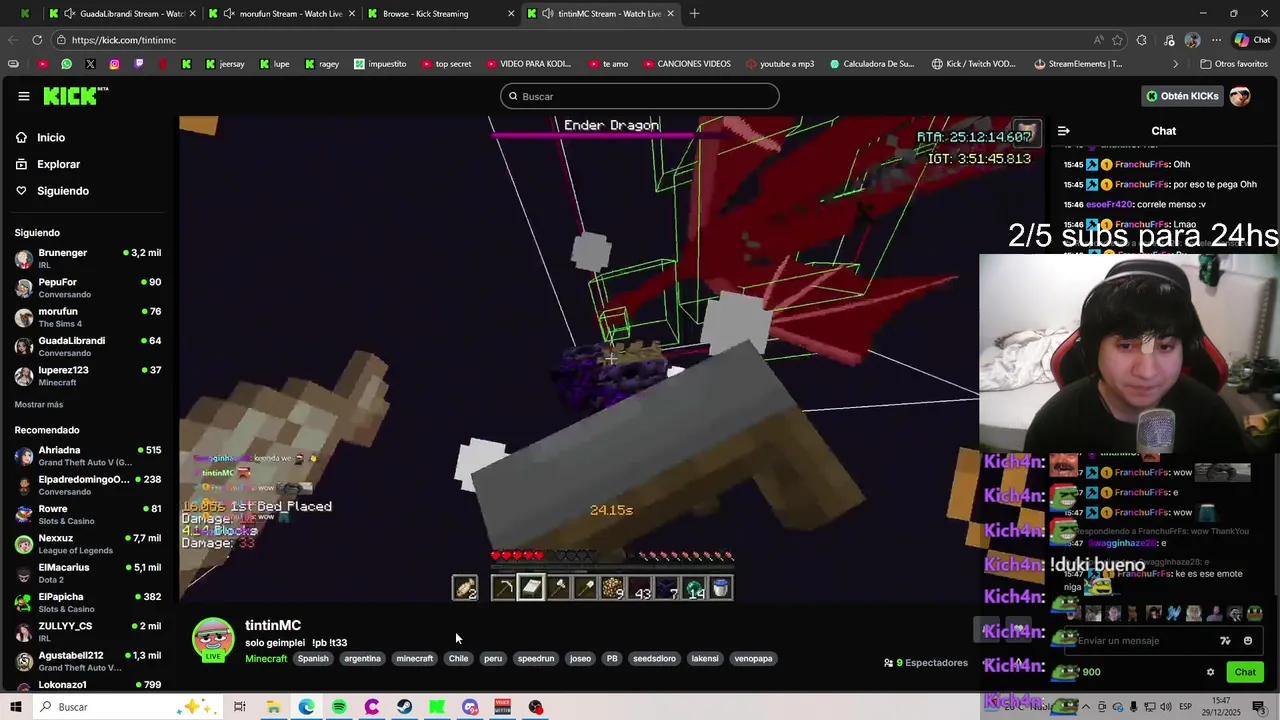
Task: Add this page to browser favorites star
Action: [1117, 40]
